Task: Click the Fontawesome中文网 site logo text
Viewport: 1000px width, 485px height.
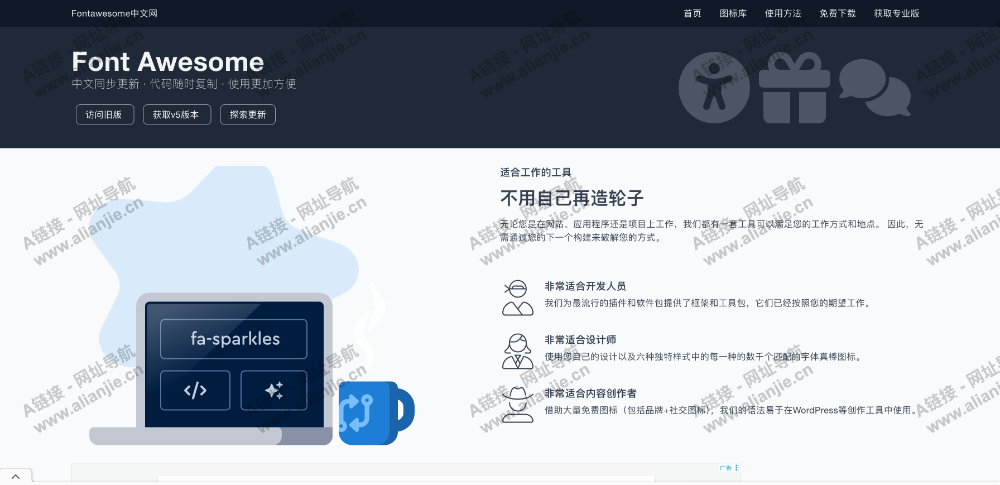Action: point(114,13)
